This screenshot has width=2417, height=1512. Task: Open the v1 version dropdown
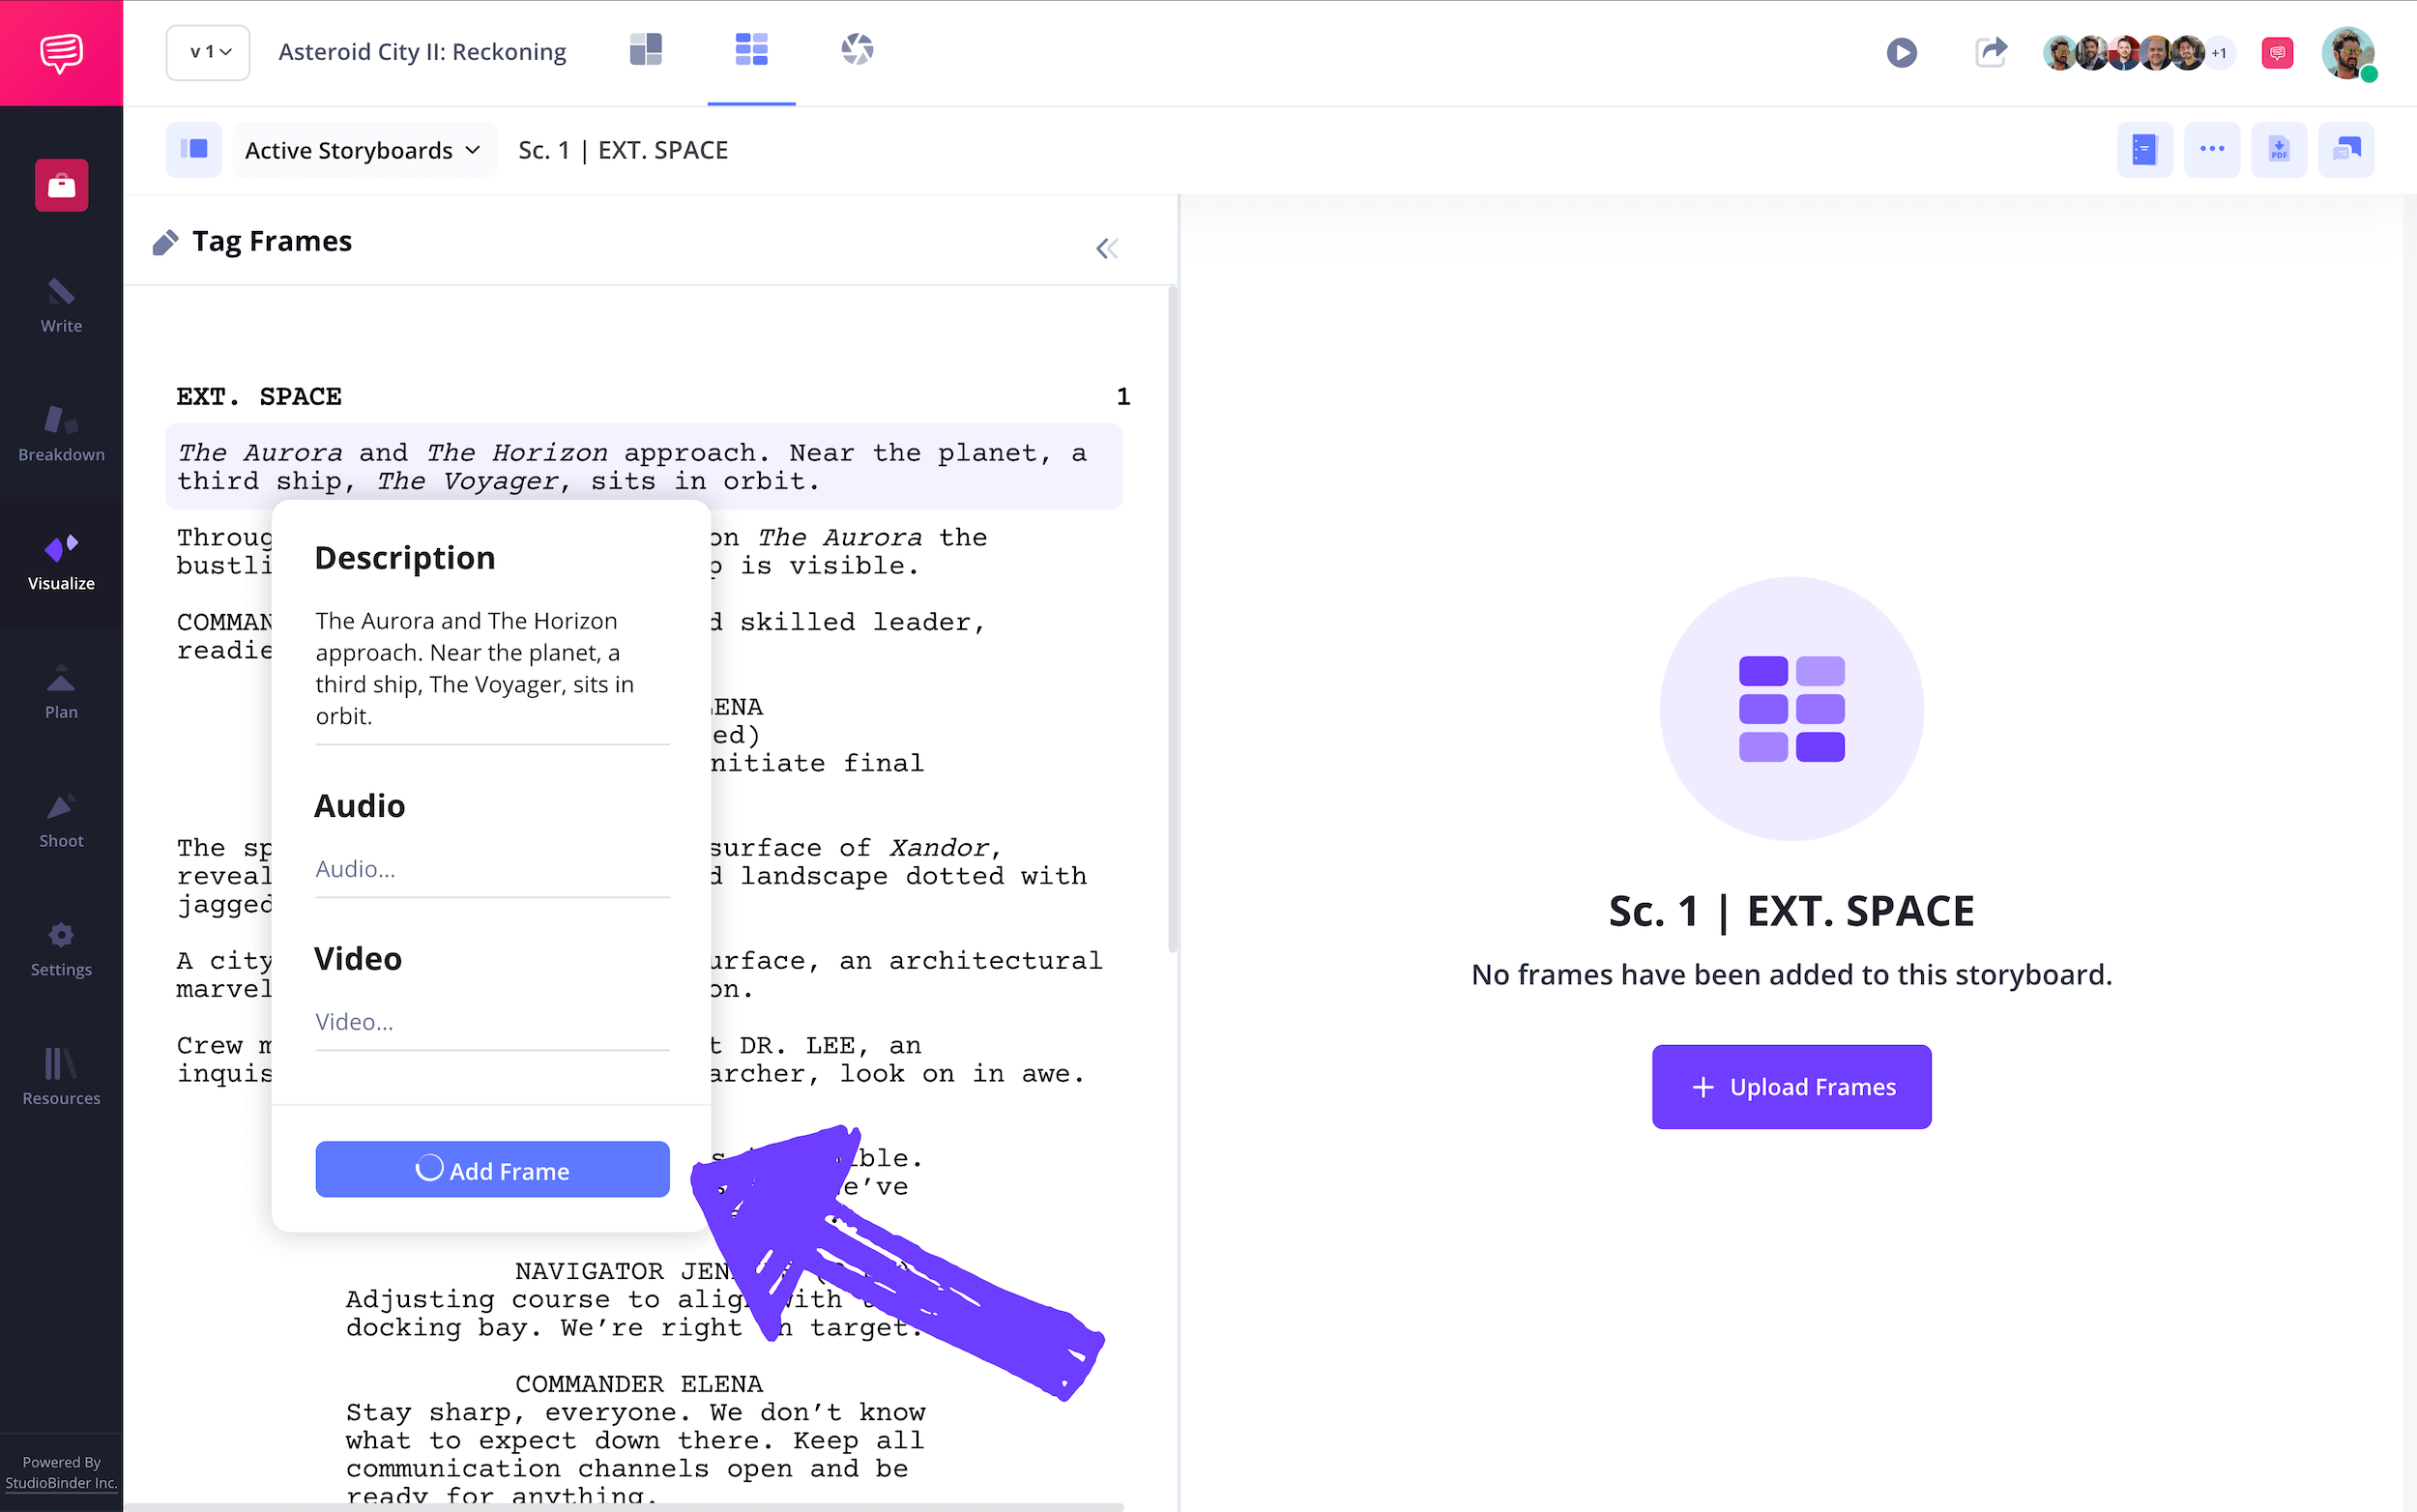click(208, 52)
